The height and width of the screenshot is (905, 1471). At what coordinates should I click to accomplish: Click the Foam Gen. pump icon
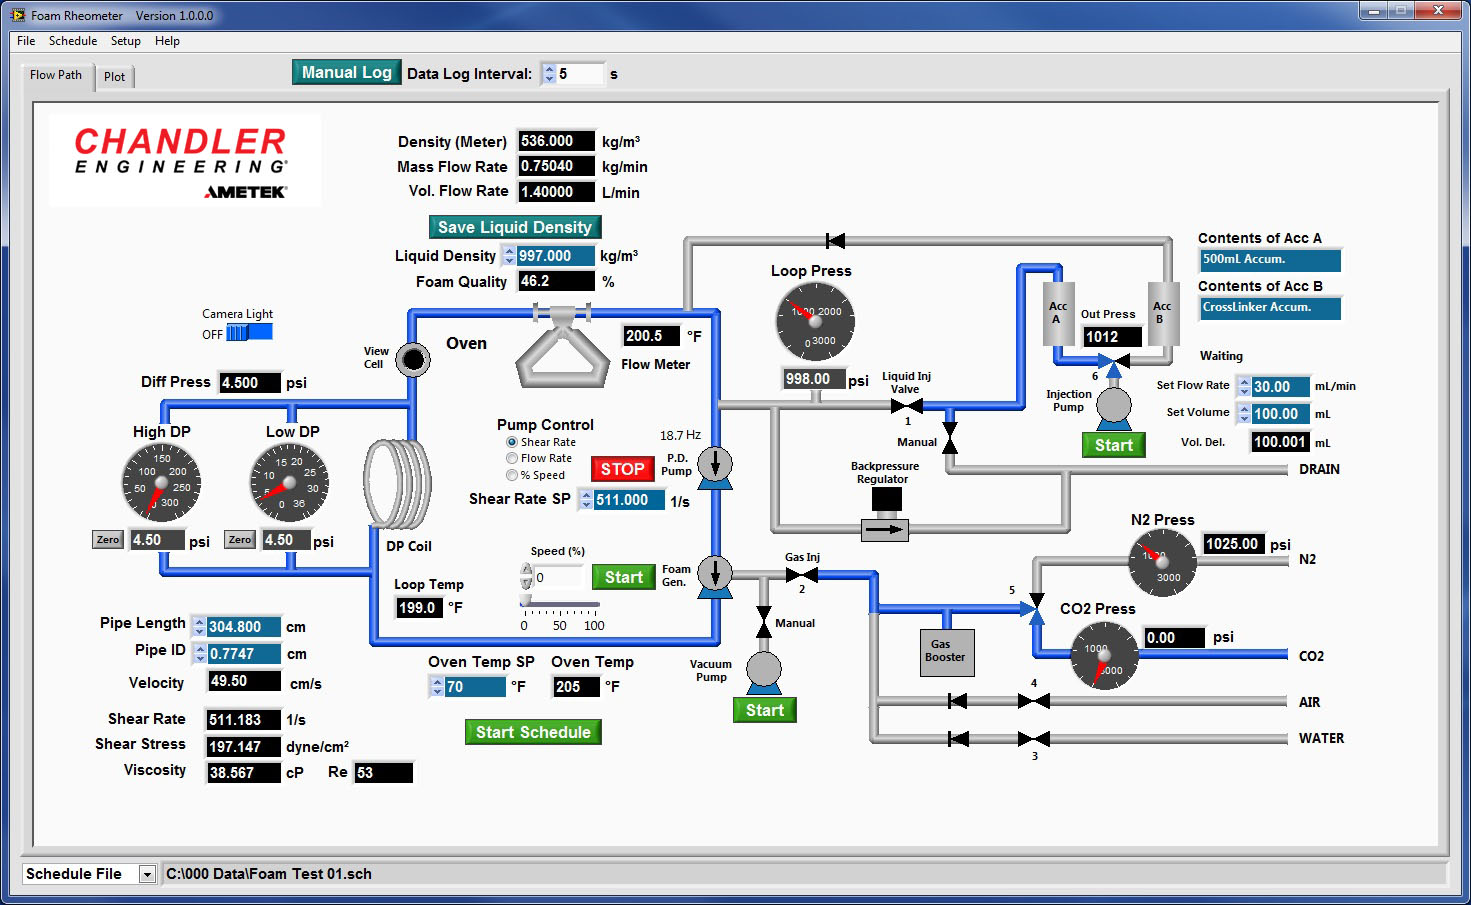(714, 576)
